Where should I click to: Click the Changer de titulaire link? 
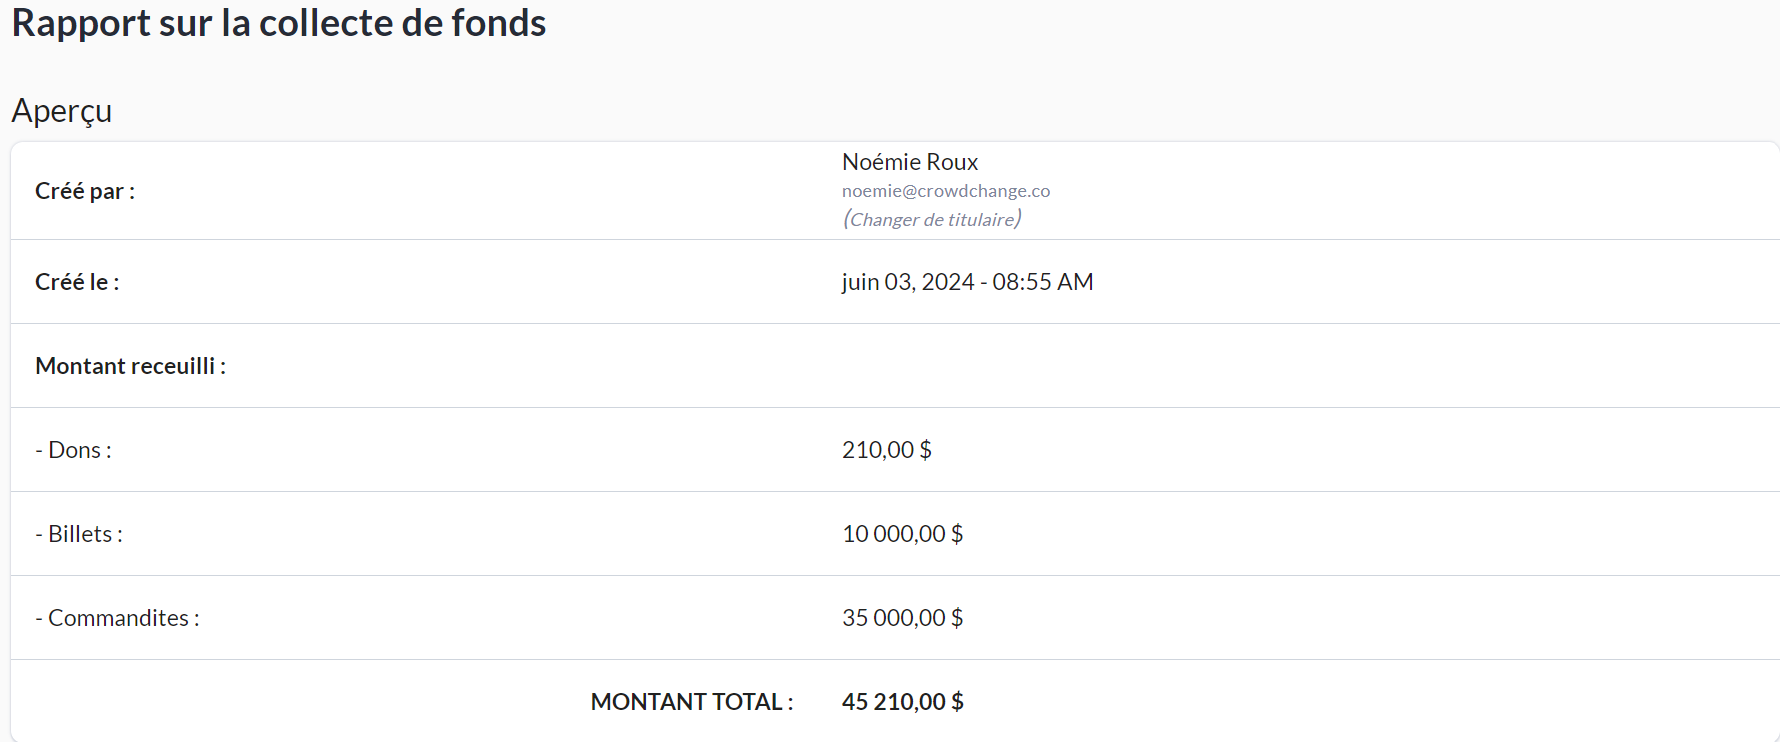932,219
